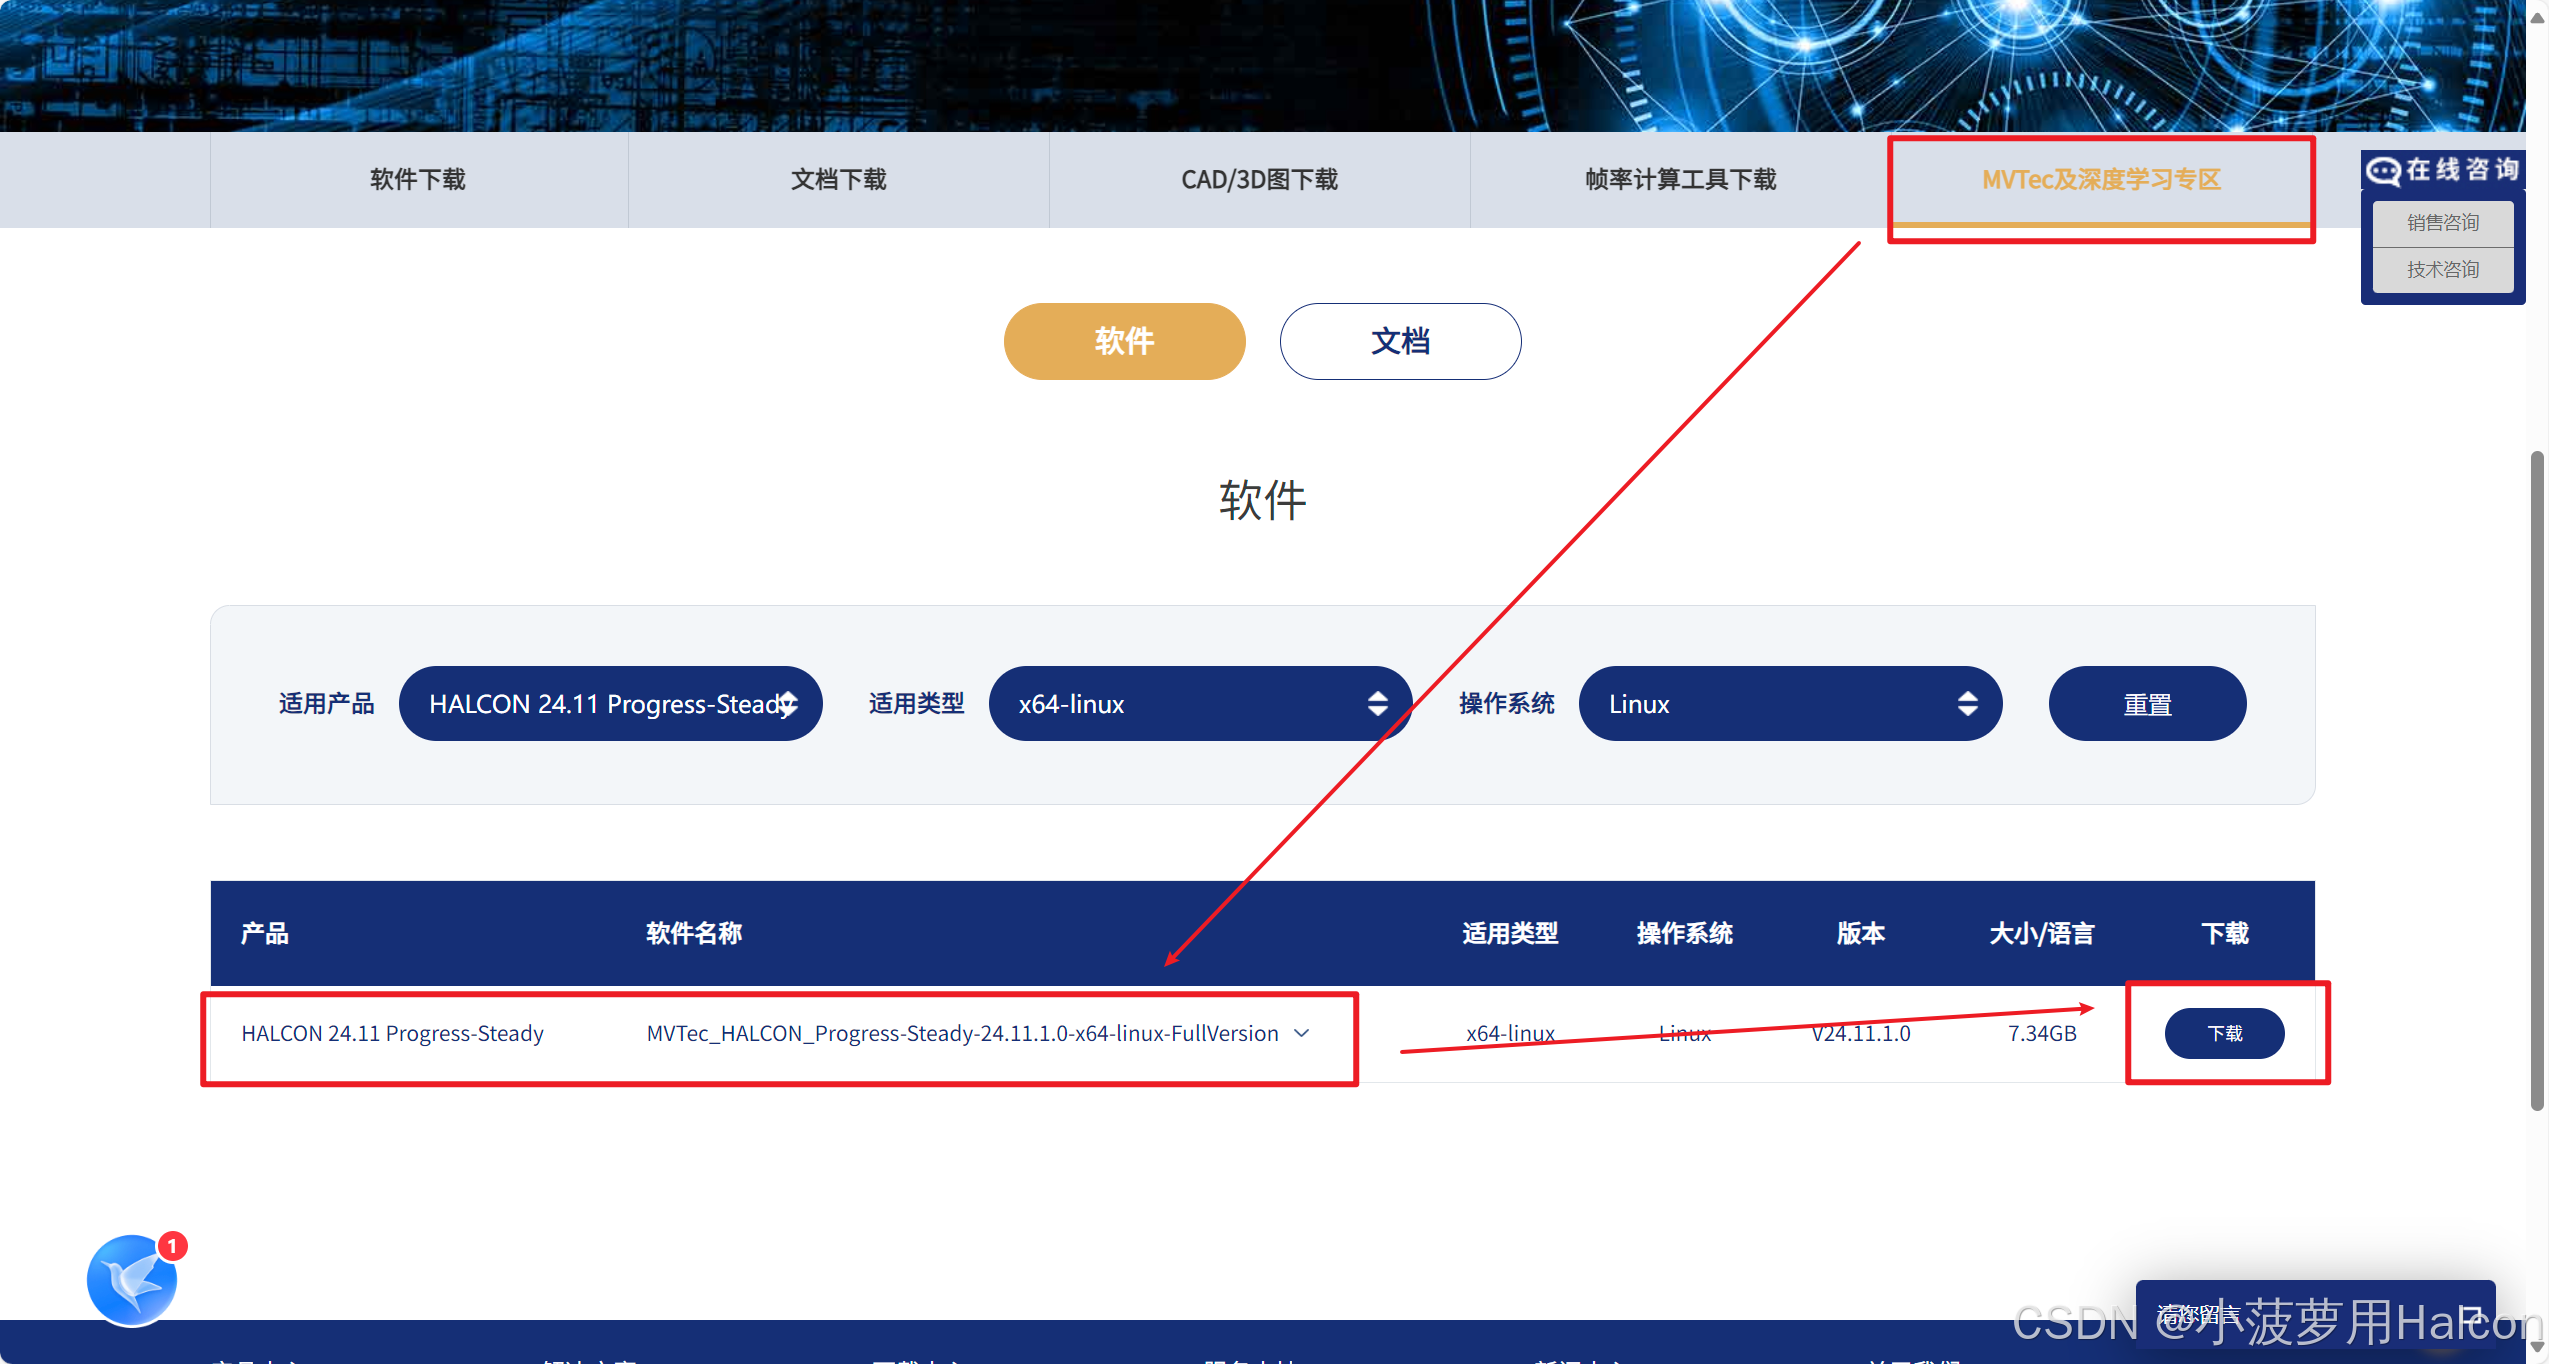This screenshot has width=2549, height=1364.
Task: Click the page scrollbar's up arrow
Action: click(x=2537, y=17)
